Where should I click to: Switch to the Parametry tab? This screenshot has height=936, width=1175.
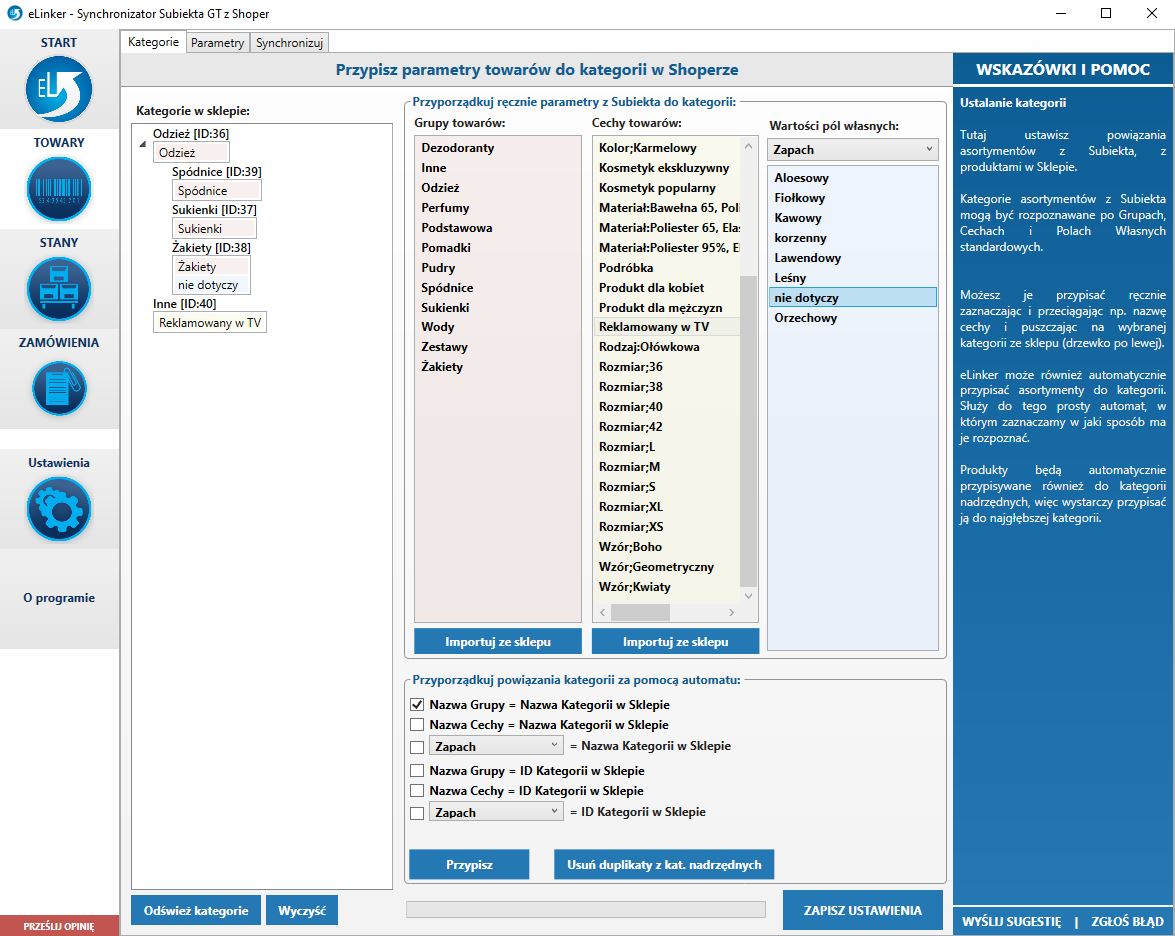coord(217,43)
